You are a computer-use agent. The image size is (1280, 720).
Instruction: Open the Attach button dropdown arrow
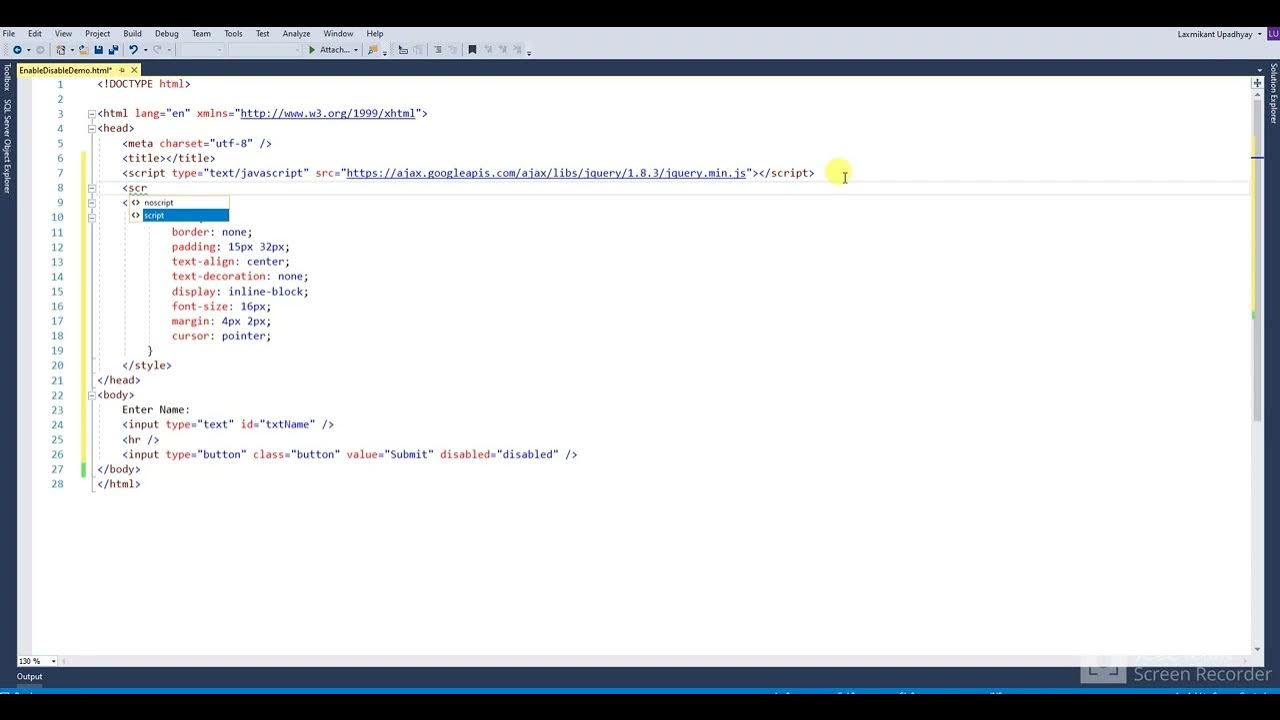point(356,50)
